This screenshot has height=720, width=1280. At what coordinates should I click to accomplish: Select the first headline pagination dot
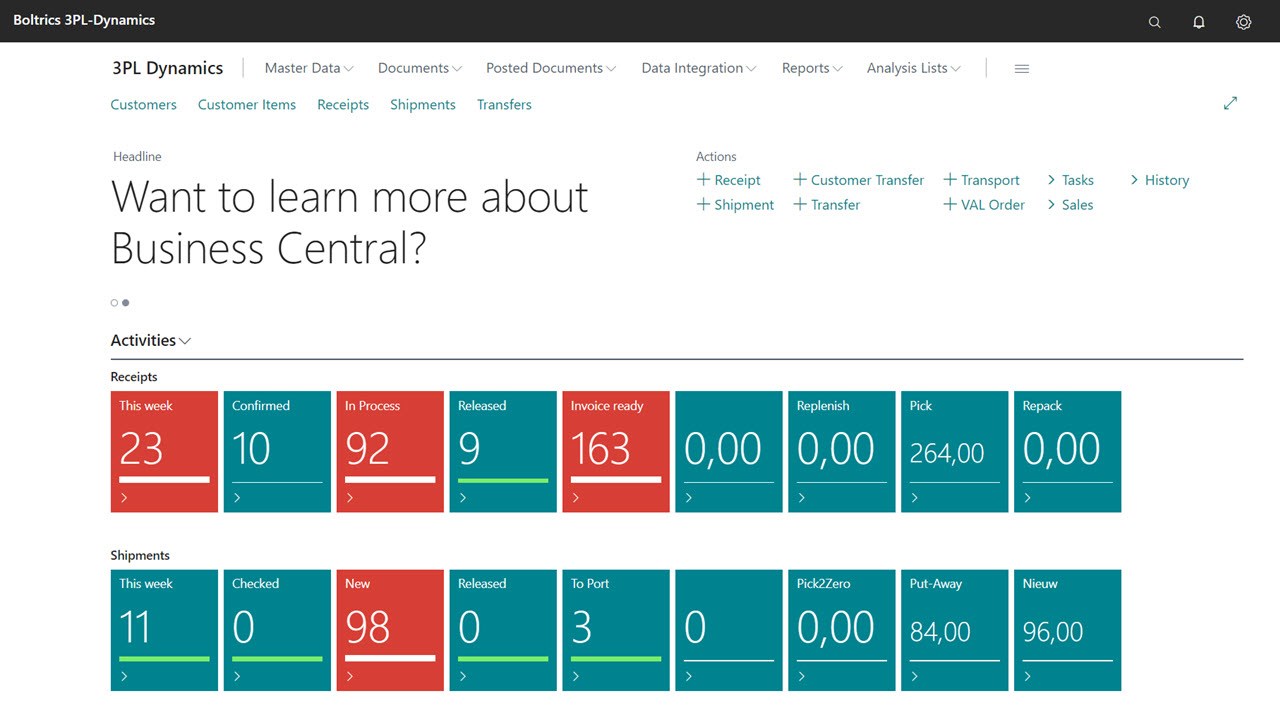tap(114, 302)
